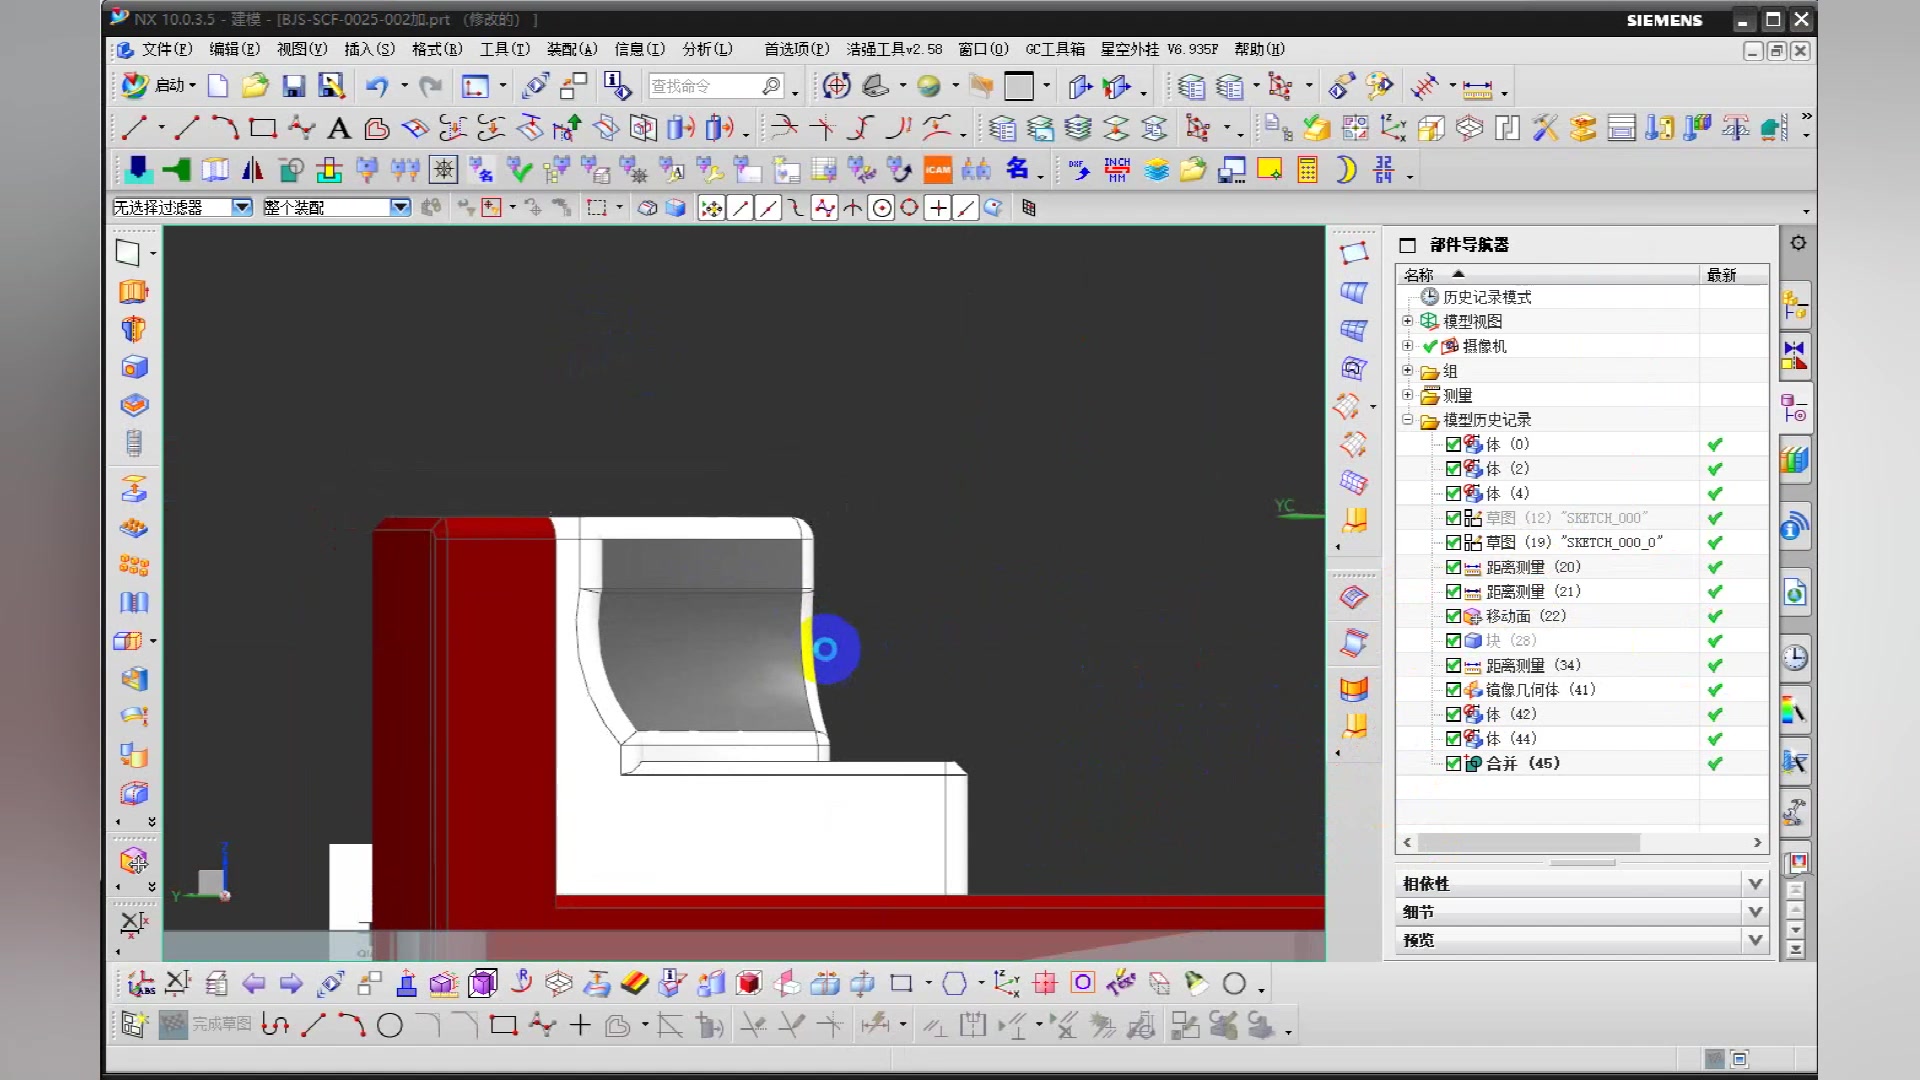Click the Undo arrow icon
1920x1080 pixels.
point(376,87)
